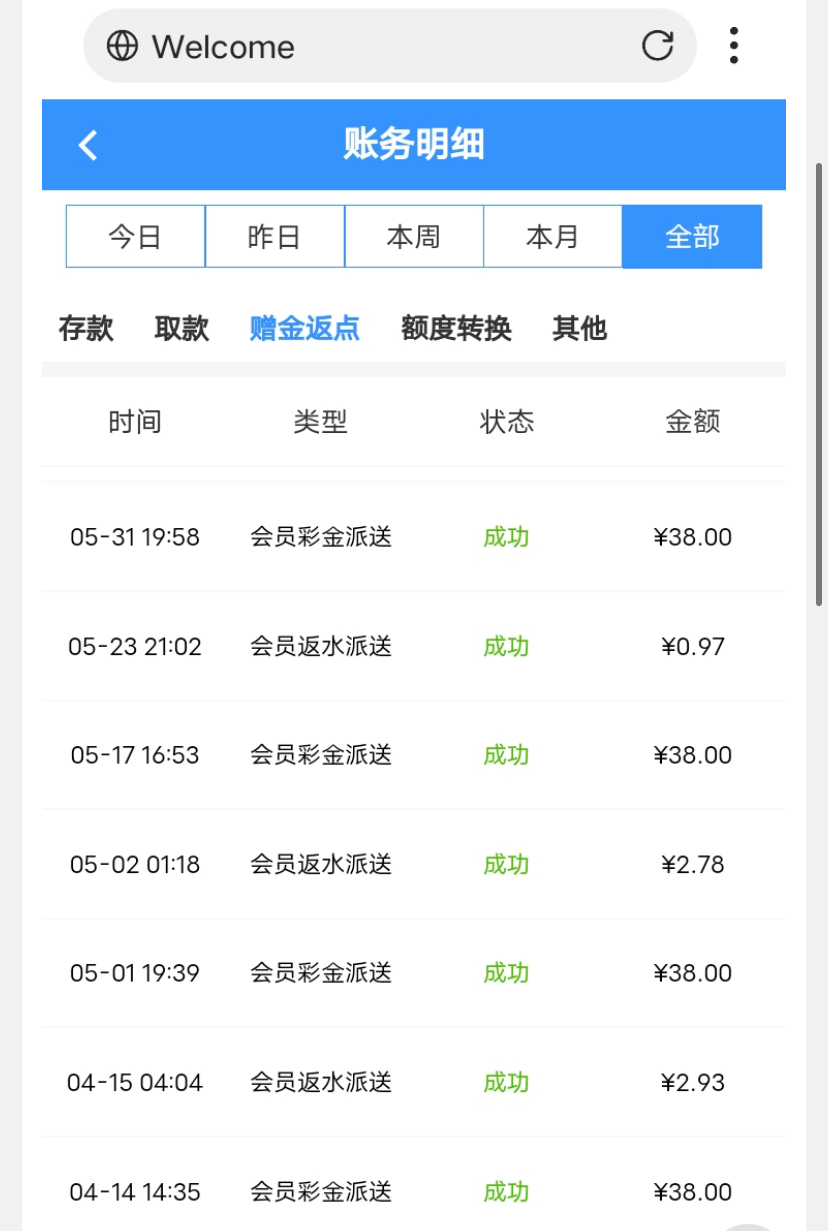Open the 赠金返点 tab
This screenshot has height=1231, width=828.
305,328
